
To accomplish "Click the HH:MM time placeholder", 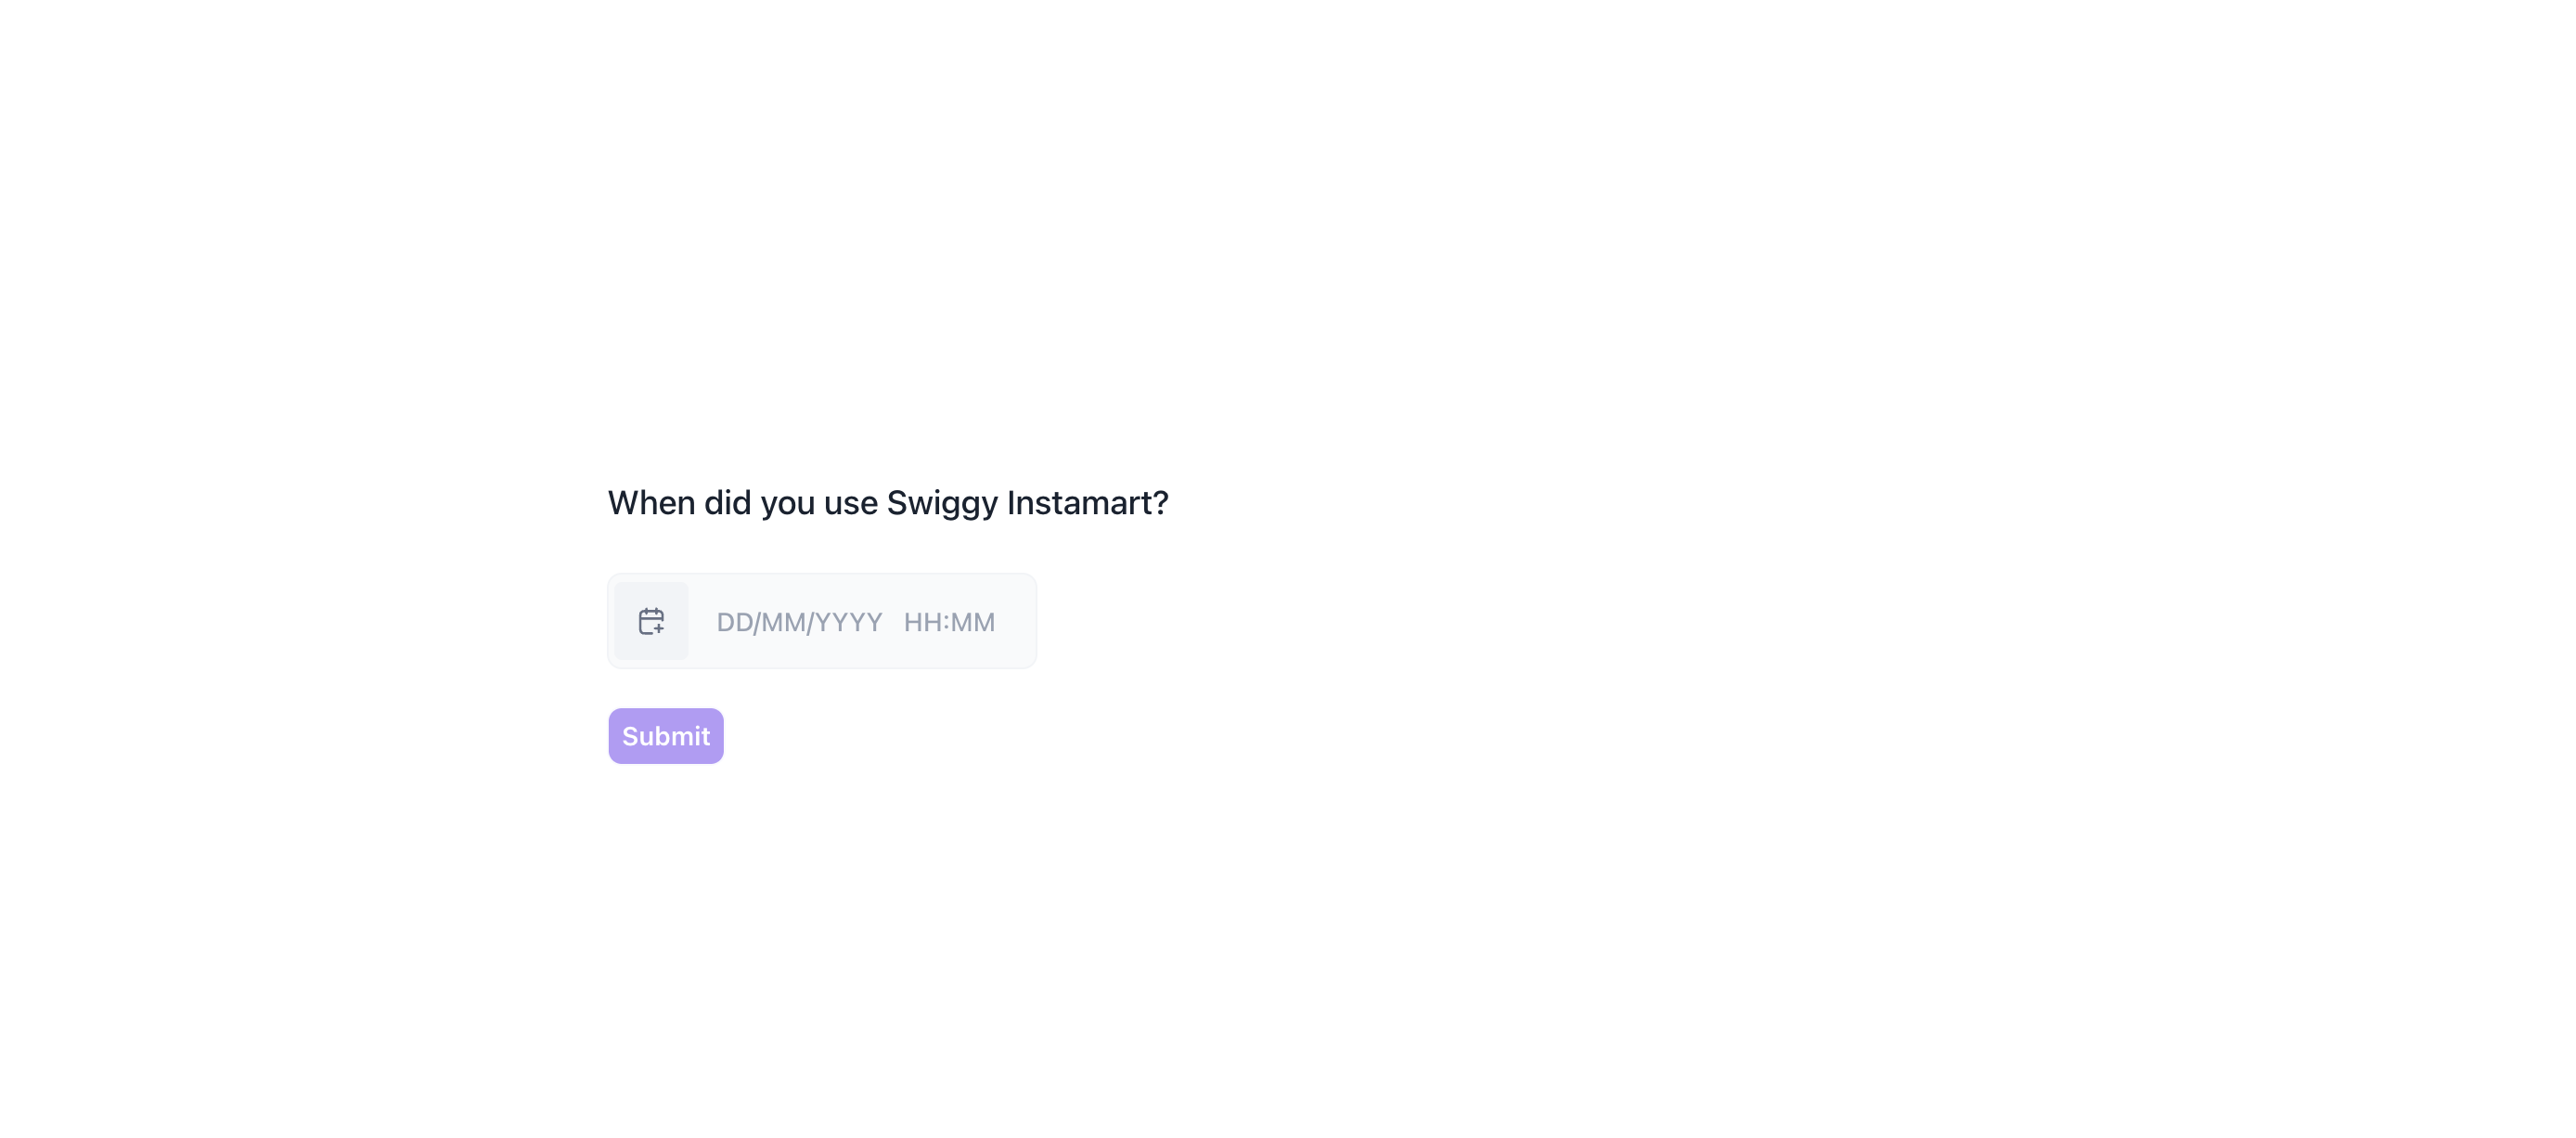I will pyautogui.click(x=949, y=622).
